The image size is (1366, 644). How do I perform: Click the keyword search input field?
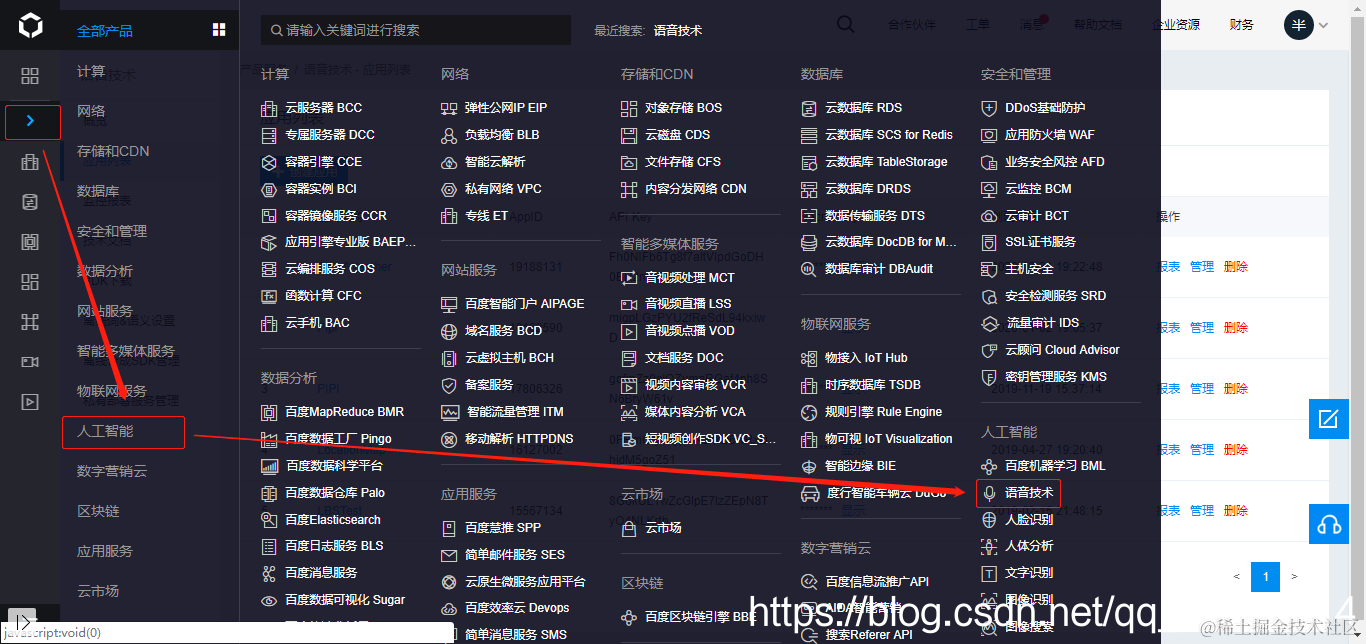(x=415, y=29)
